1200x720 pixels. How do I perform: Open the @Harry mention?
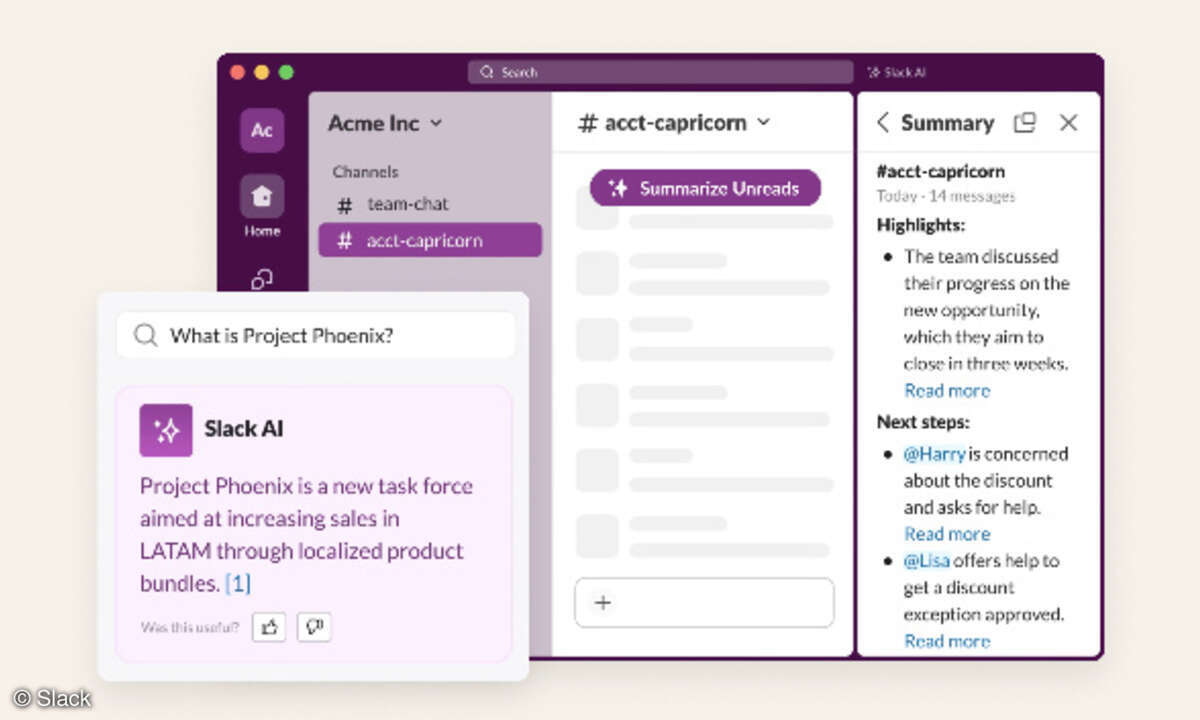pos(935,454)
